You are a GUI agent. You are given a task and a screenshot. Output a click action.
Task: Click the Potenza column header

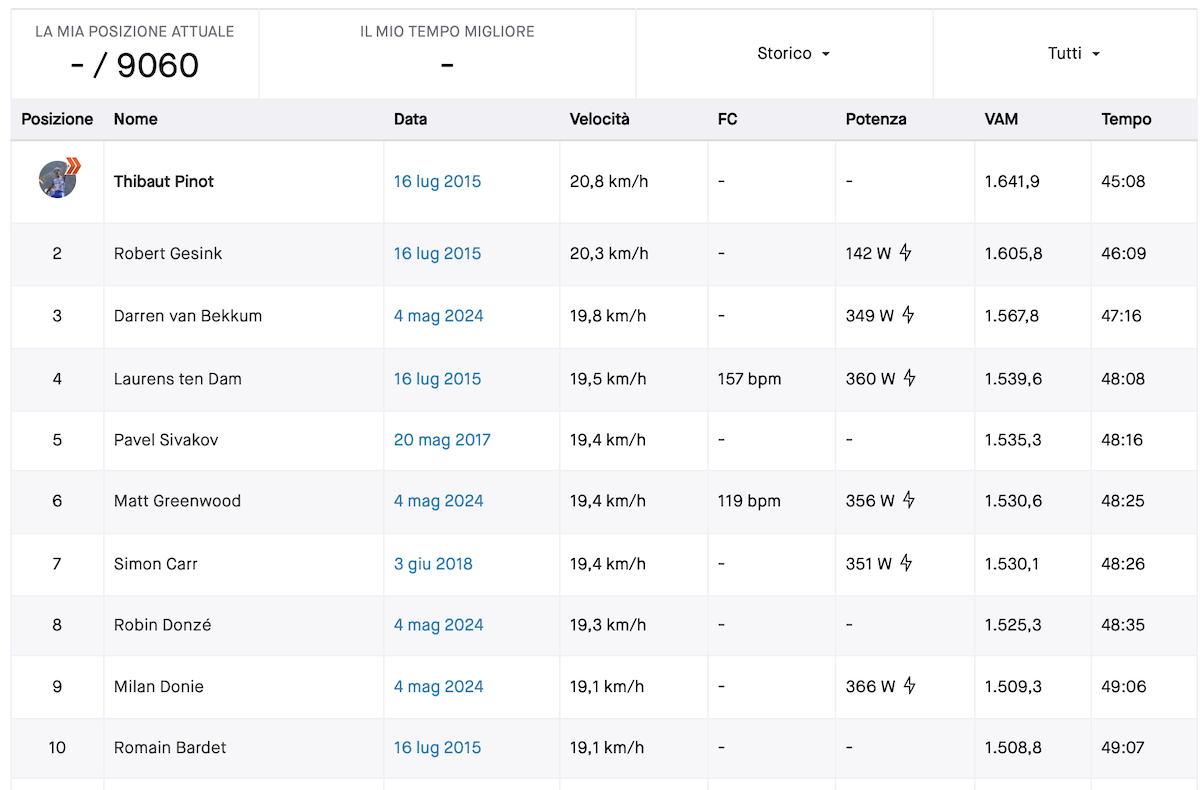tap(876, 119)
